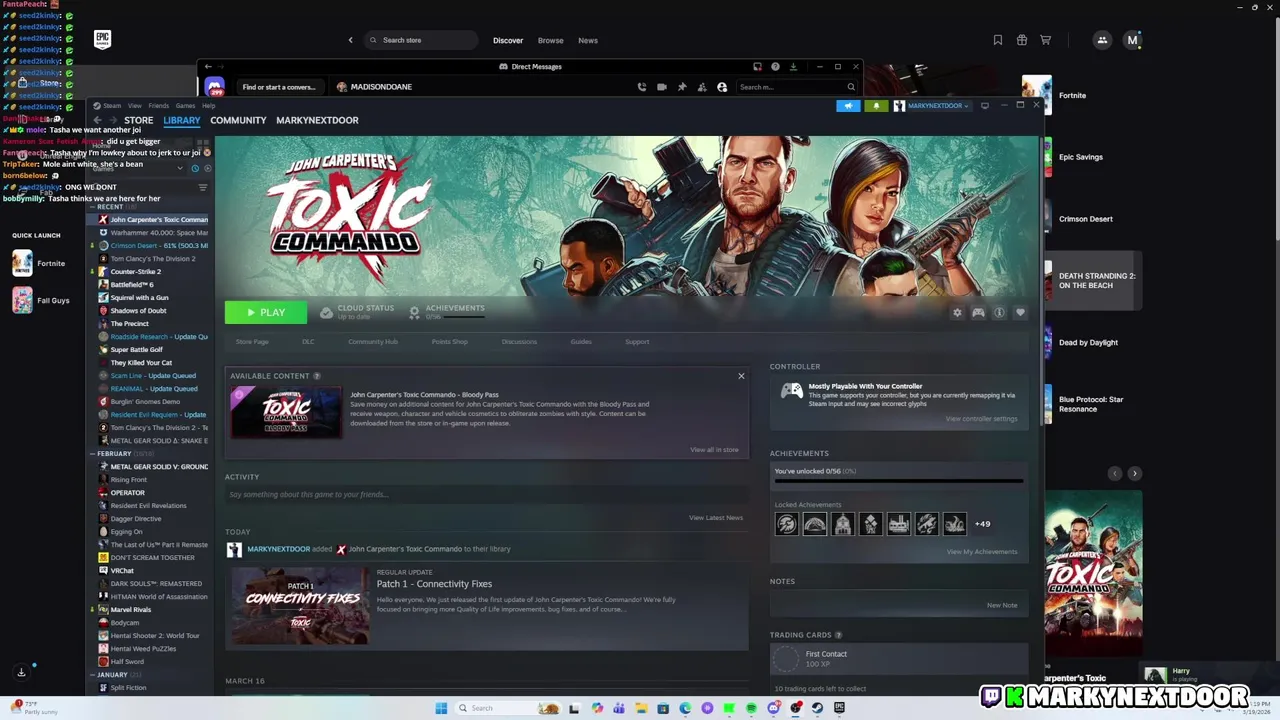
Task: Toggle recent activity clock filter in Steam library
Action: (195, 168)
